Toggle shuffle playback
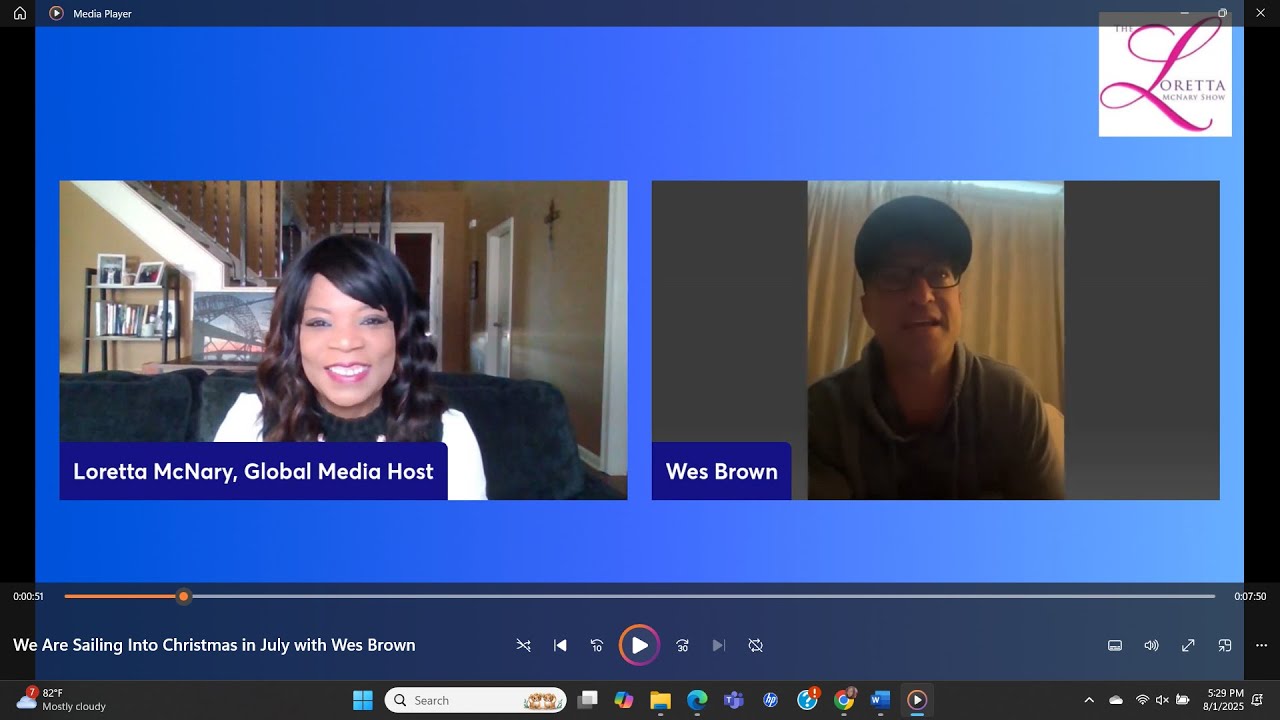Viewport: 1280px width, 720px height. (523, 646)
